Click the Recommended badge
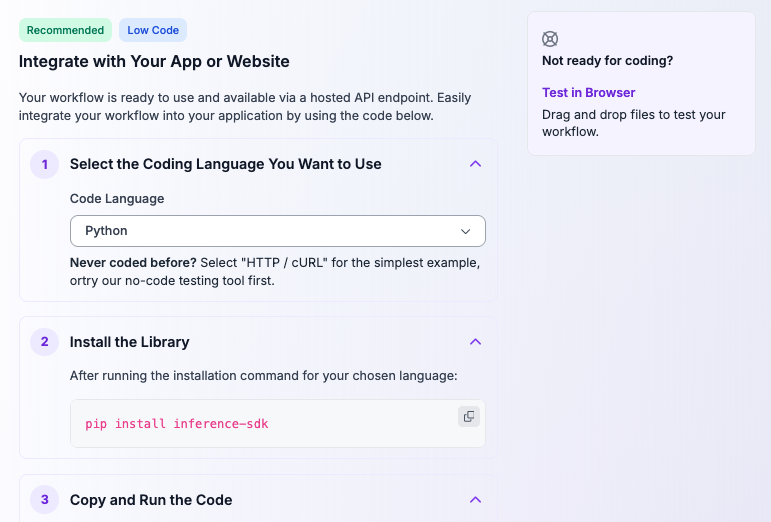The width and height of the screenshot is (771, 522). 65,30
